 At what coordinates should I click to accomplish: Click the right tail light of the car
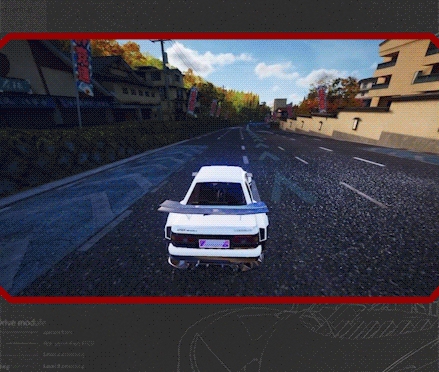pyautogui.click(x=244, y=240)
